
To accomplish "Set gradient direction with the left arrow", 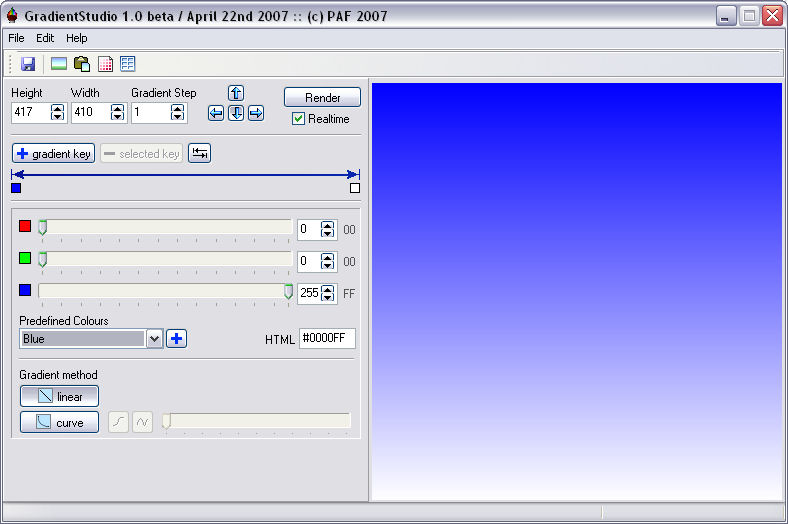I will 216,113.
